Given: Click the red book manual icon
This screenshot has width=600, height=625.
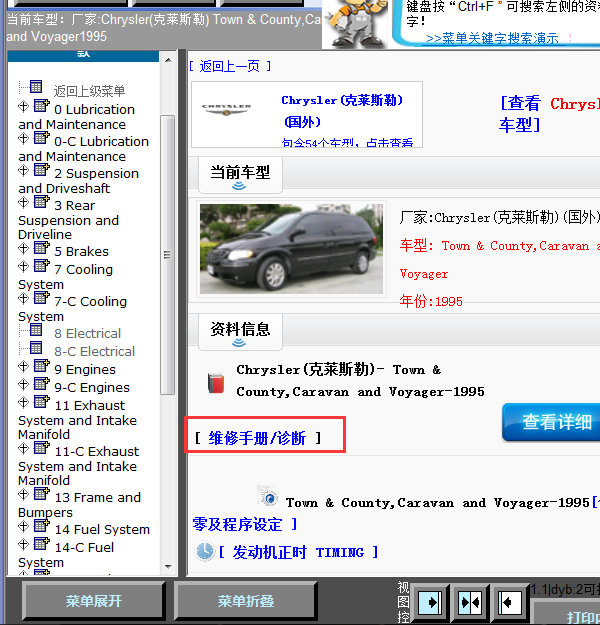Looking at the screenshot, I should [216, 383].
